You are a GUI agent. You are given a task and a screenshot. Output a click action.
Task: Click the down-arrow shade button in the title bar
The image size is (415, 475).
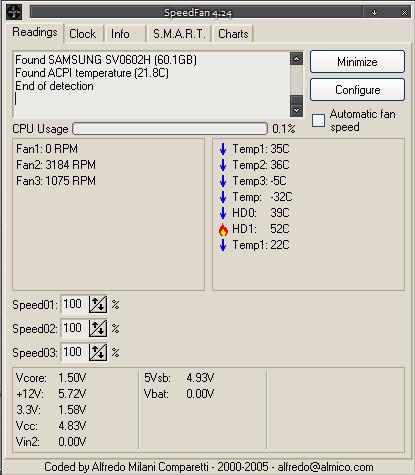374,12
